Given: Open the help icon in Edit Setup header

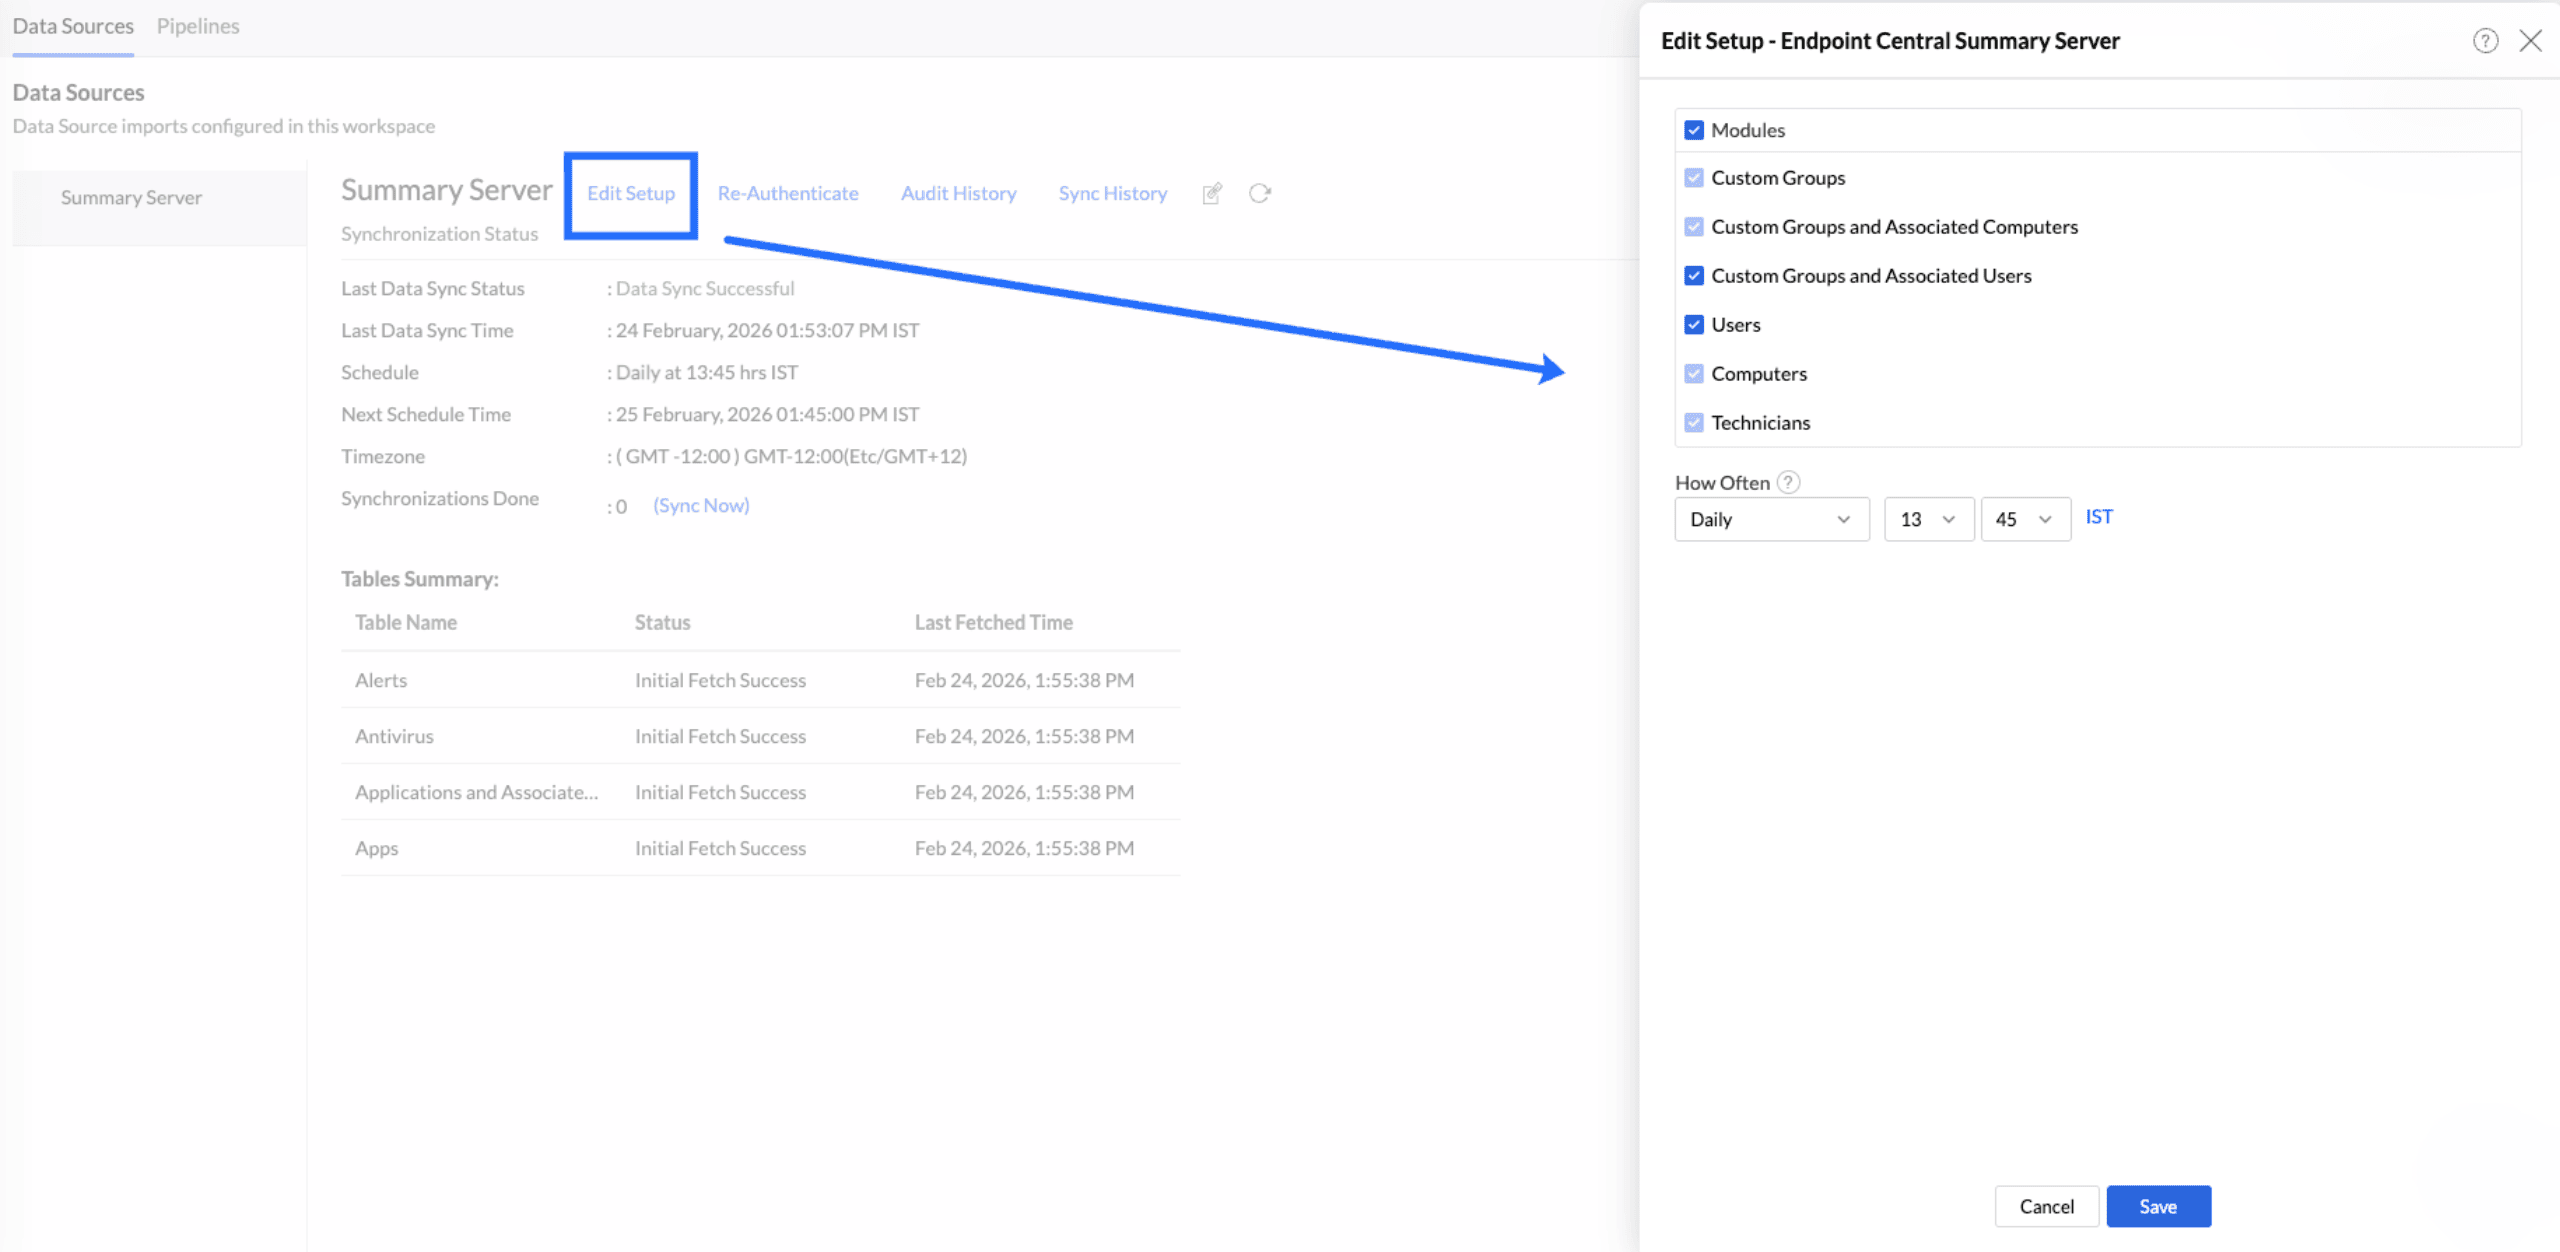Looking at the screenshot, I should [x=2485, y=41].
